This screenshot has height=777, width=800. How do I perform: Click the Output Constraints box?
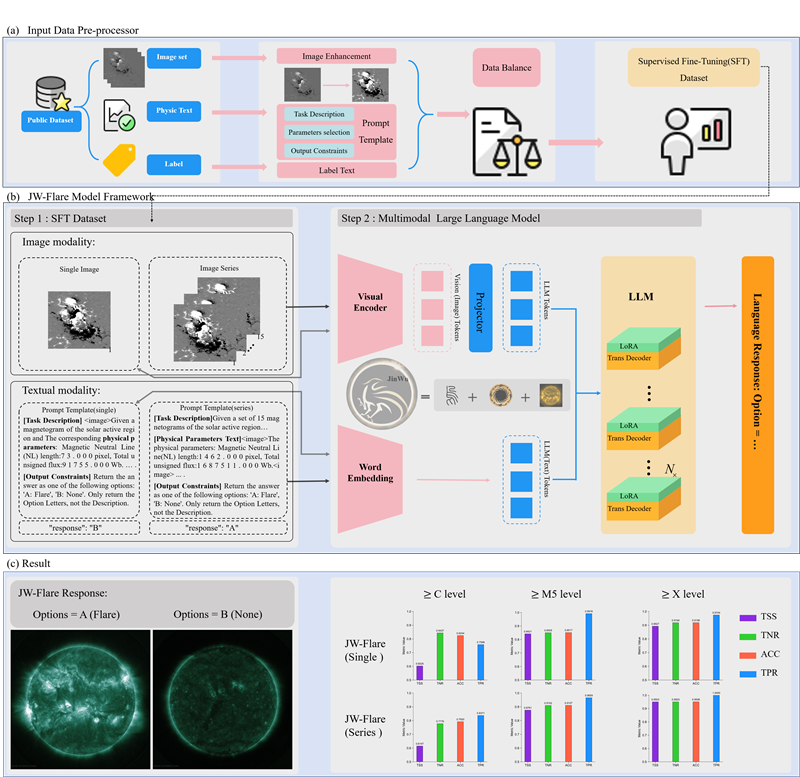click(x=318, y=151)
